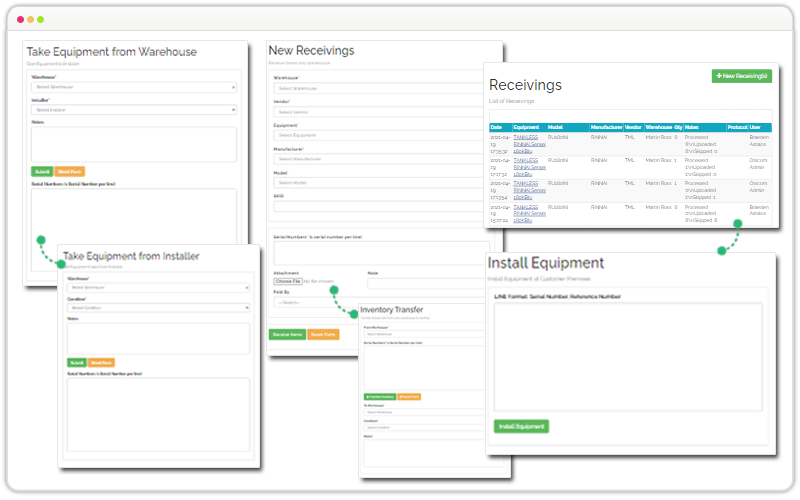800x500 pixels.
Task: Open the From Warehouse dropdown in Inventory Transfer
Action: coord(409,333)
